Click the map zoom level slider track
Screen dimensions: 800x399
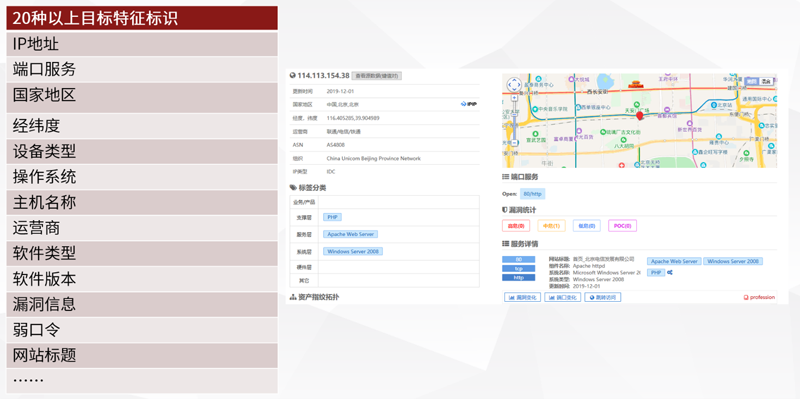click(514, 120)
